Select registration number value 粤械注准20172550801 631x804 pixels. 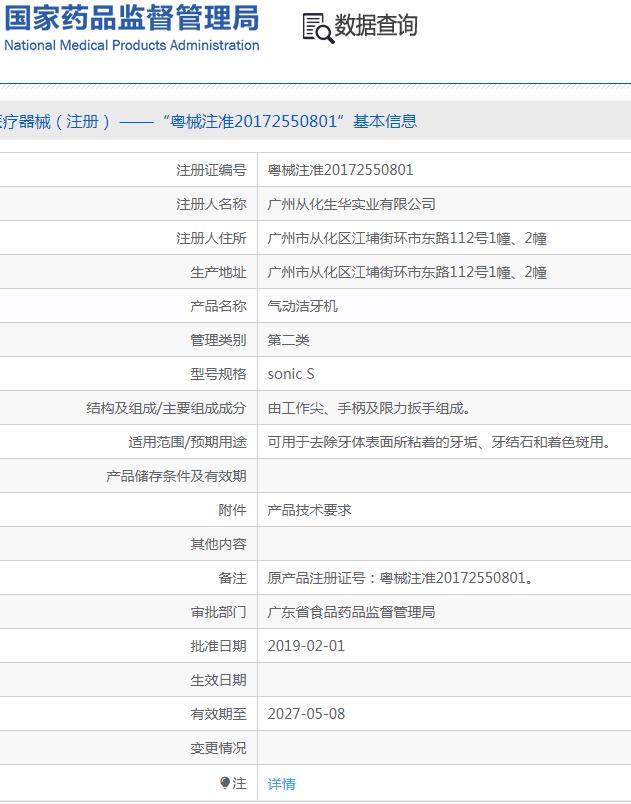coord(340,170)
